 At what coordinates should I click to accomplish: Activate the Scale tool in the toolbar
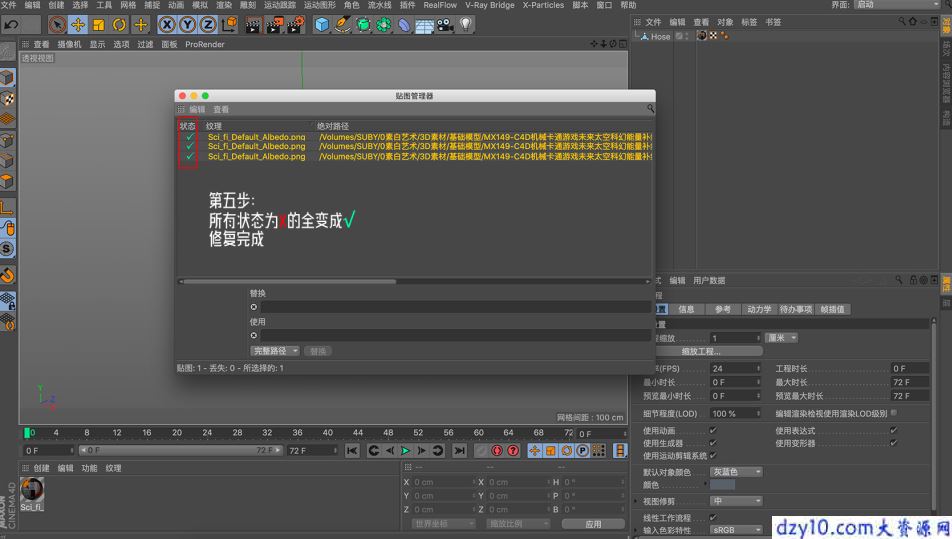click(x=98, y=25)
